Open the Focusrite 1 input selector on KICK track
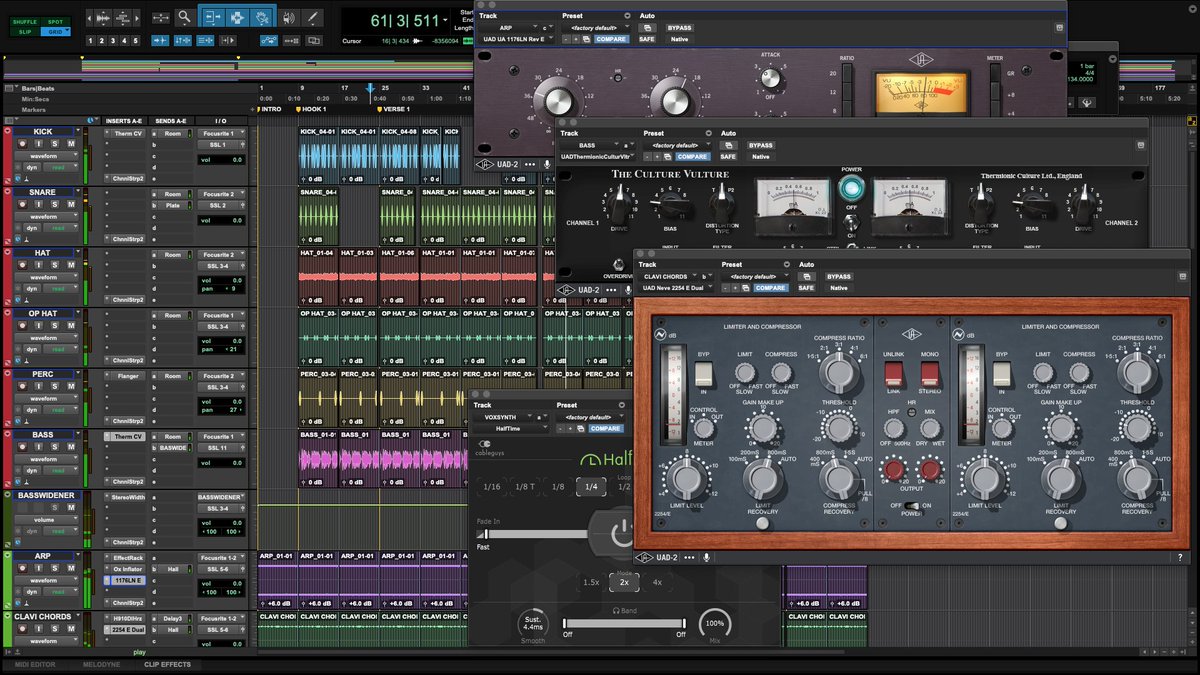 221,133
